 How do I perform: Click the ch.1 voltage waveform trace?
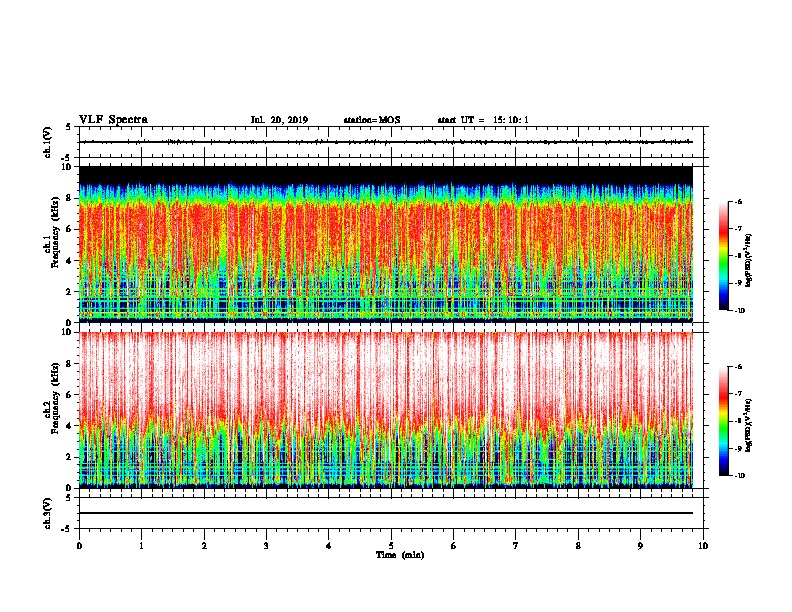(386, 142)
